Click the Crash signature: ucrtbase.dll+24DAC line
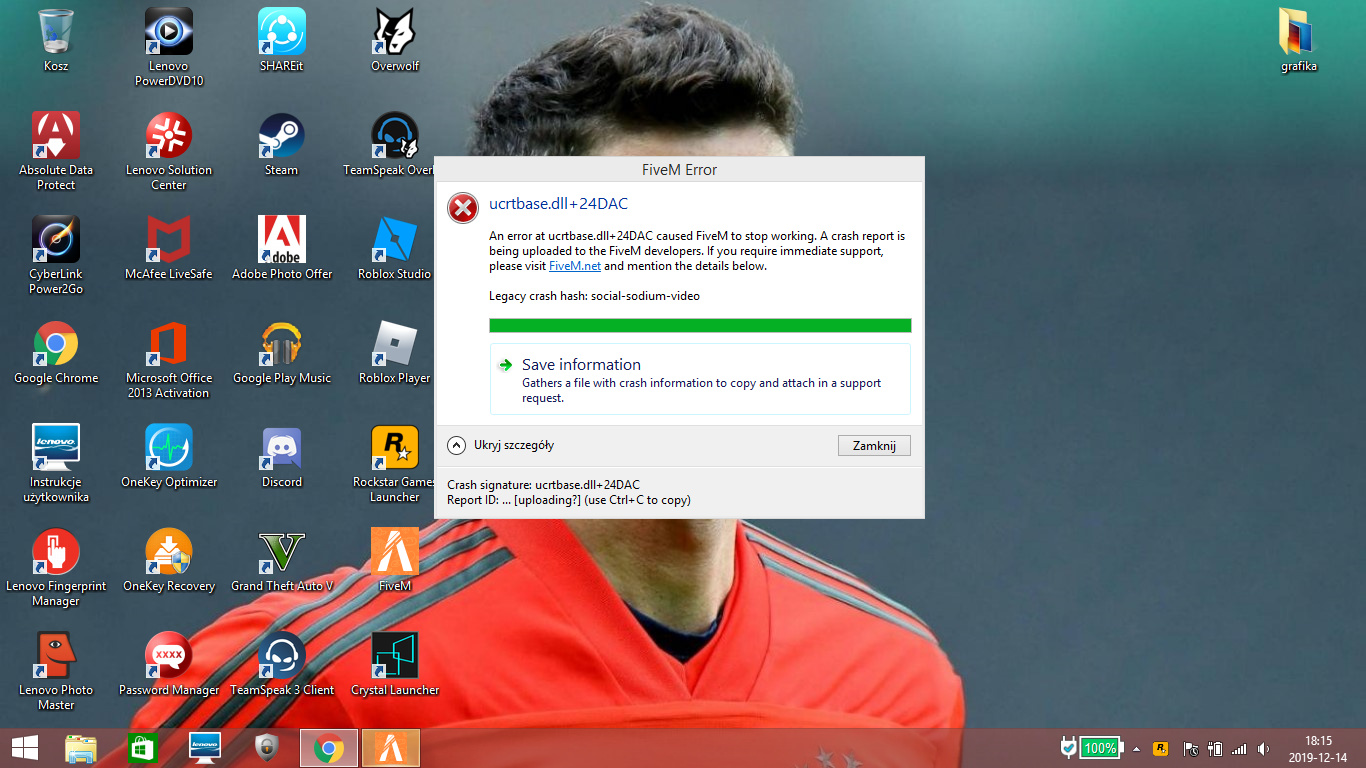Screen dimensions: 1366x768 tap(543, 485)
